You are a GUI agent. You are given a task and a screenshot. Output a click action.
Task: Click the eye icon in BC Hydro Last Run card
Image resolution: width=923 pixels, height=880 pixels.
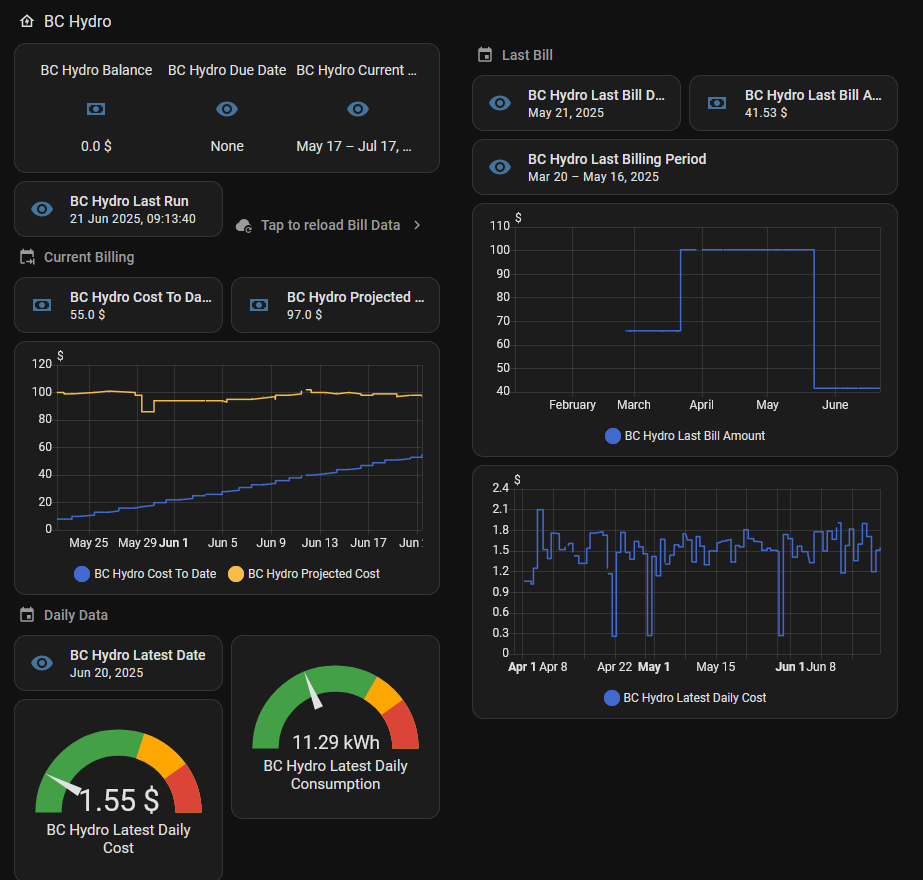pyautogui.click(x=42, y=209)
